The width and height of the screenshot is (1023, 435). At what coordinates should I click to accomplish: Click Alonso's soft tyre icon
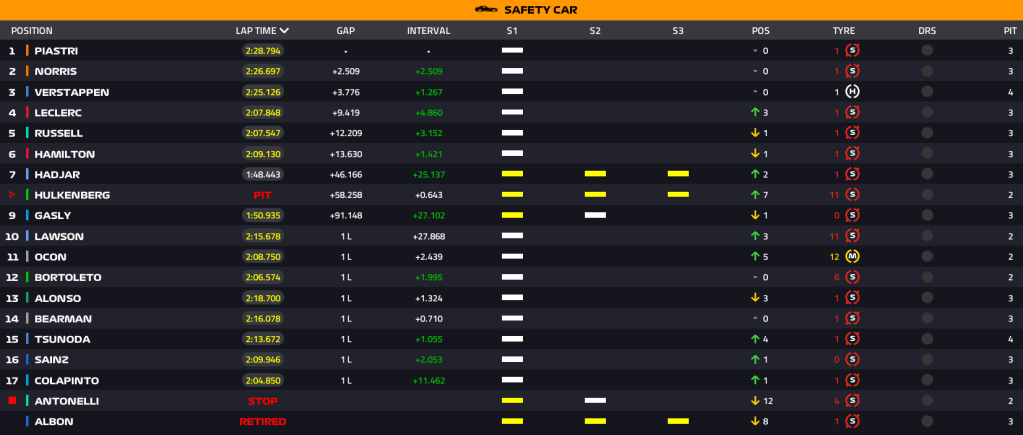click(x=852, y=298)
